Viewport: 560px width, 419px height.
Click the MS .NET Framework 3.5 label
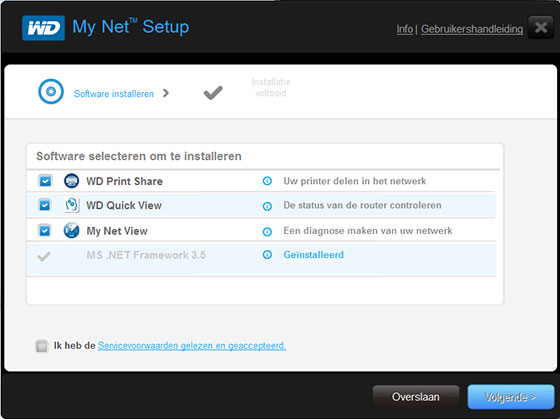[x=146, y=255]
